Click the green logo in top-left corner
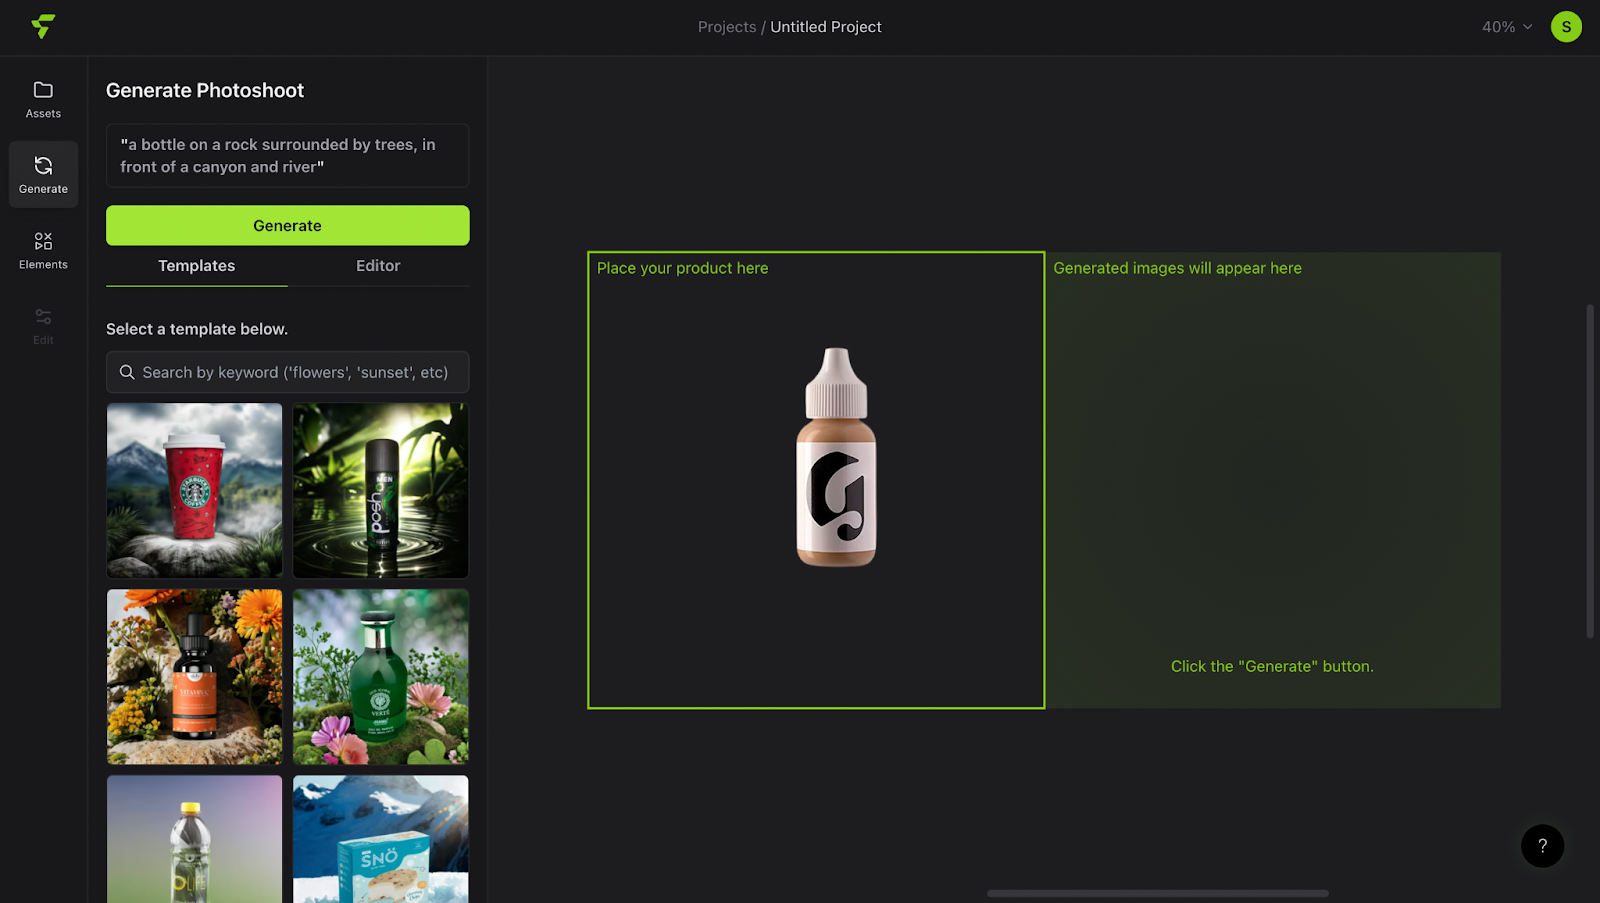 [43, 26]
